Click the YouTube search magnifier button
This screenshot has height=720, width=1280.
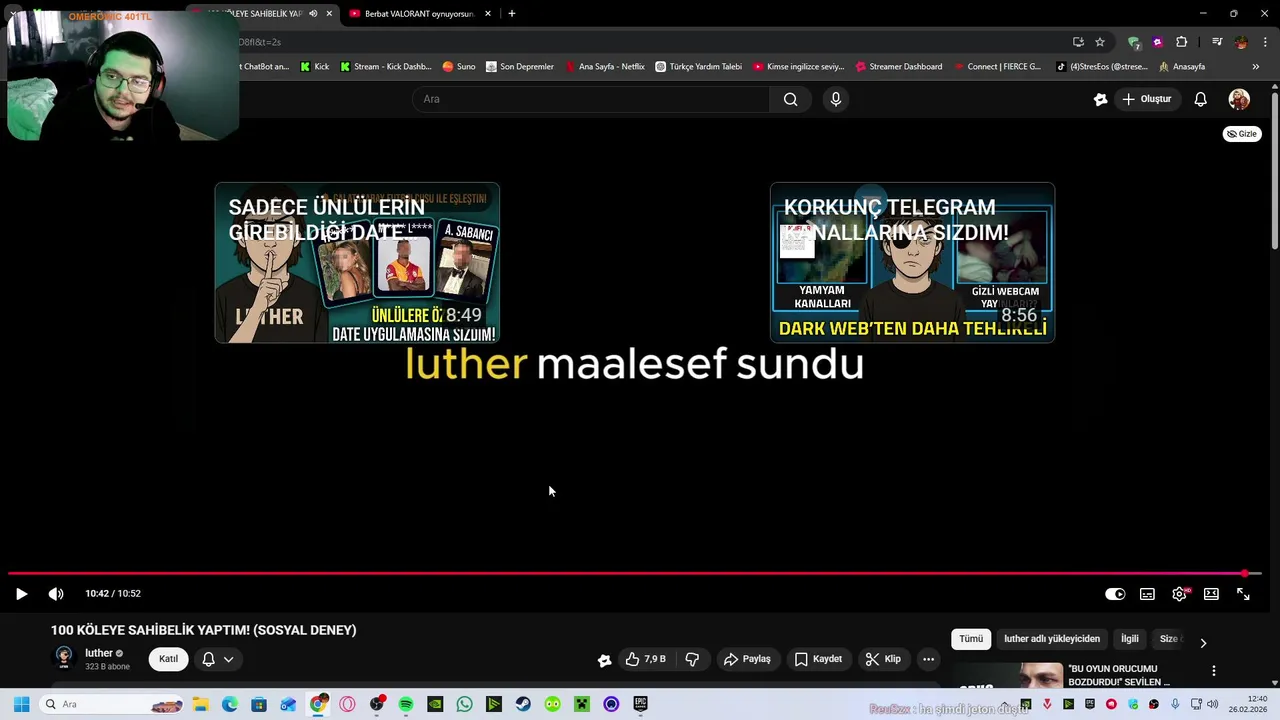point(790,99)
